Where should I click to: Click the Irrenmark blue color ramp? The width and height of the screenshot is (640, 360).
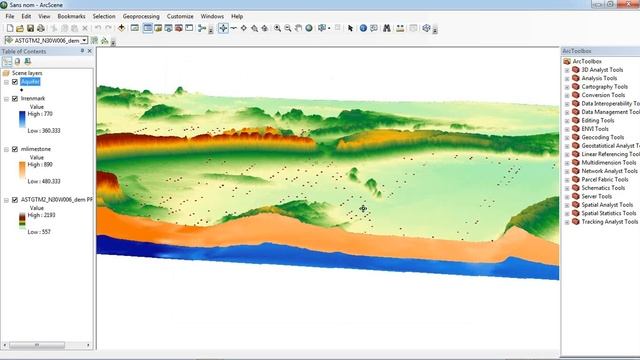click(x=22, y=120)
